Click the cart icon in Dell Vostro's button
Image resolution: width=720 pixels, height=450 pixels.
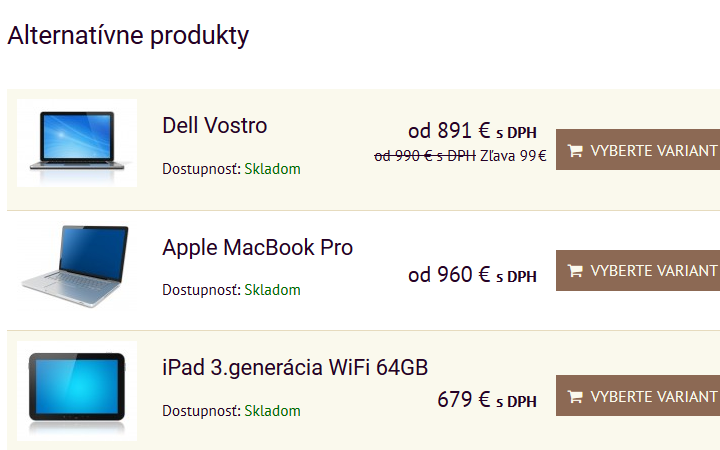(x=575, y=151)
